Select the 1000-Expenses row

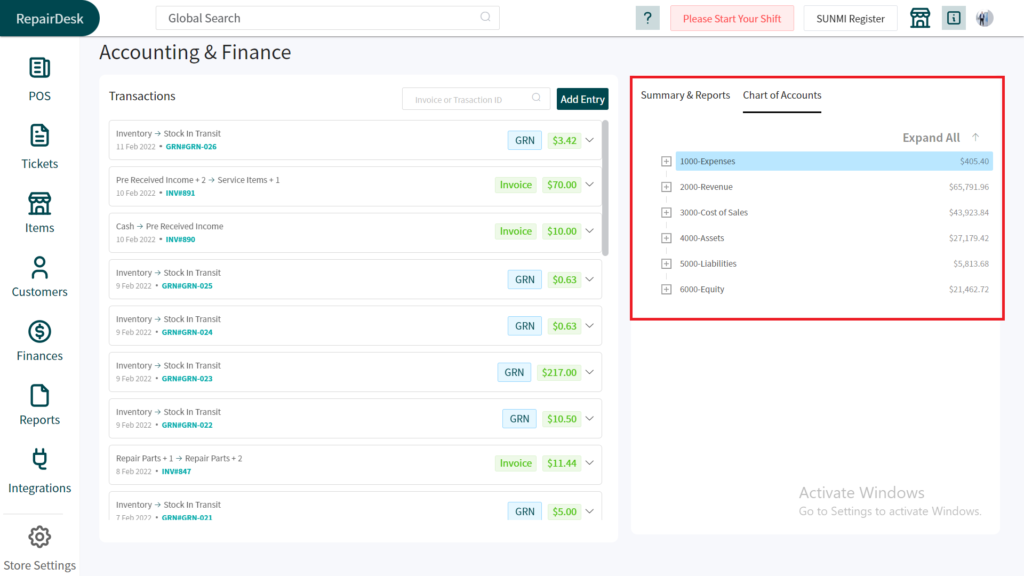[x=834, y=161]
